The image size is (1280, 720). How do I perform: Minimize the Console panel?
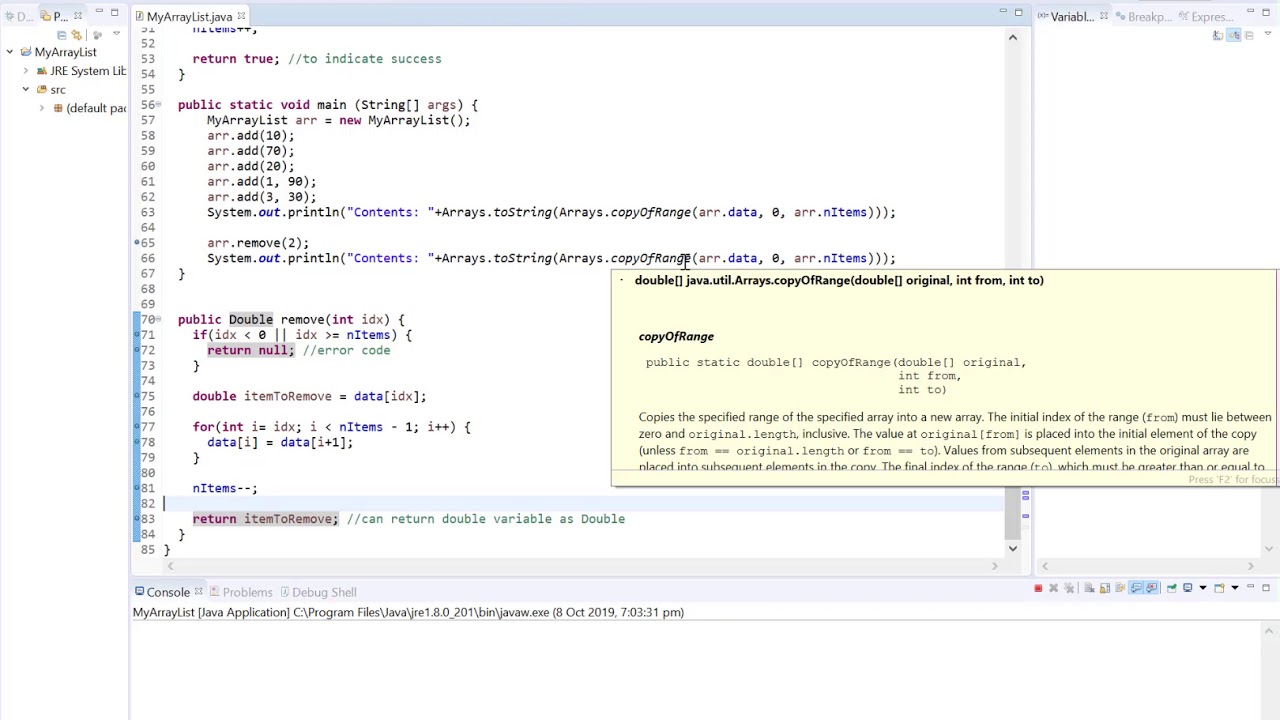[1250, 587]
